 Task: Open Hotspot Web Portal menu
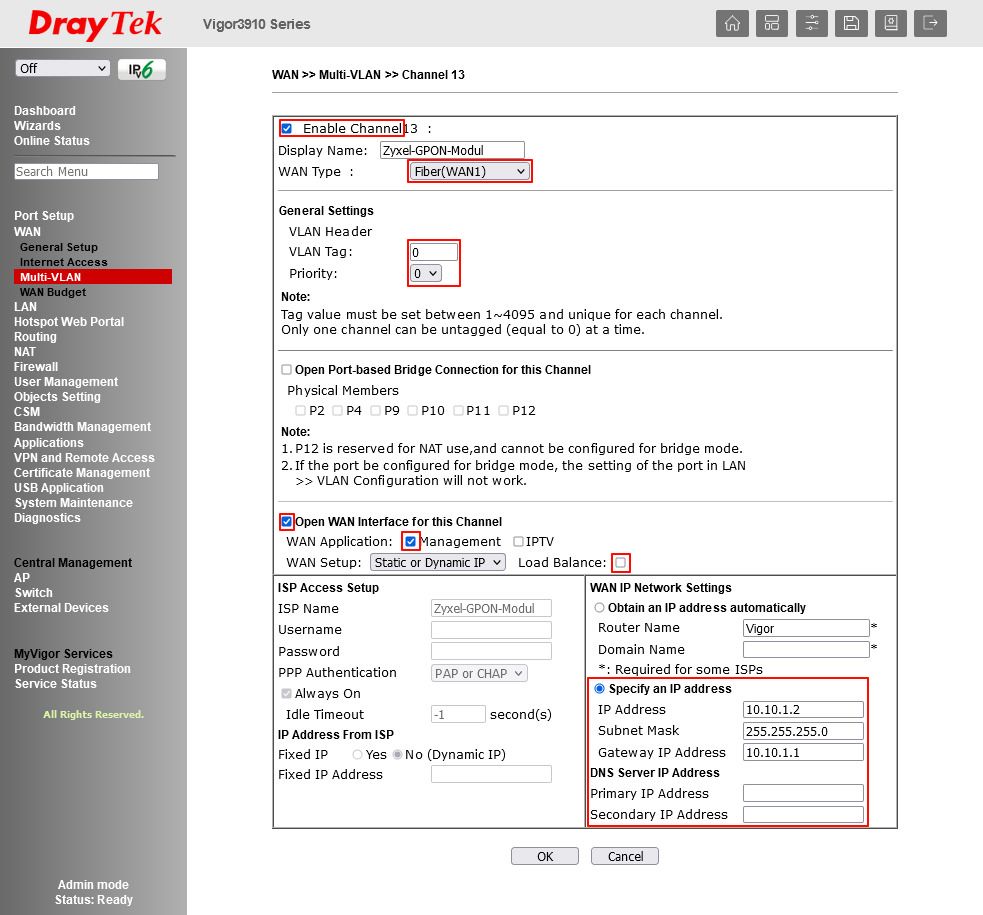69,322
